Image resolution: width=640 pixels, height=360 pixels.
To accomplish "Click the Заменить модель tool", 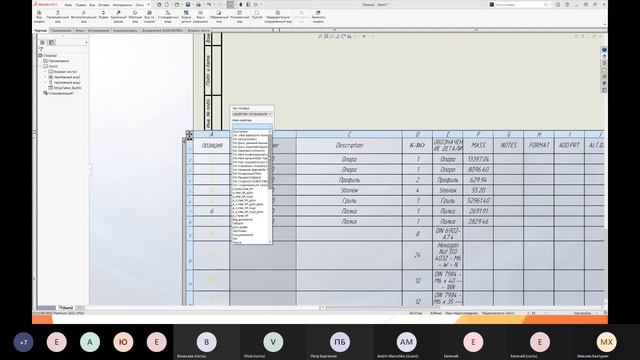I will point(318,16).
